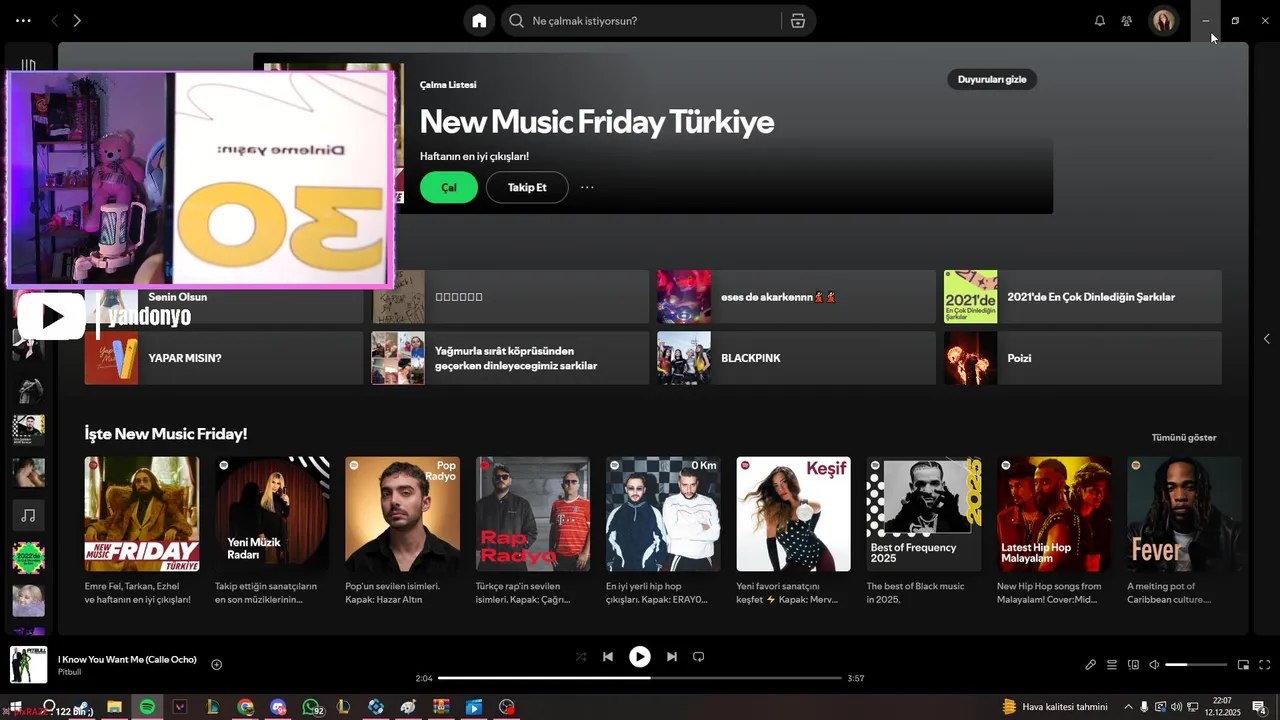This screenshot has height=720, width=1280.
Task: Navigate forward with the right arrow
Action: tap(77, 20)
